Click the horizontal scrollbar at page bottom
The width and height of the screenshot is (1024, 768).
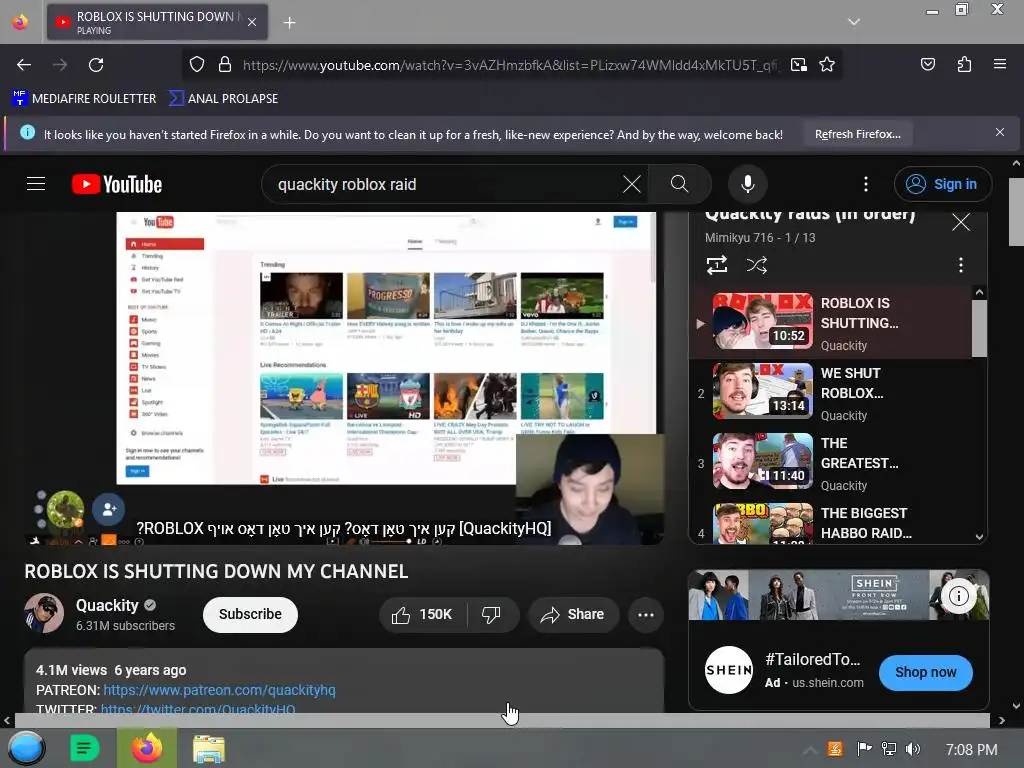(502, 720)
